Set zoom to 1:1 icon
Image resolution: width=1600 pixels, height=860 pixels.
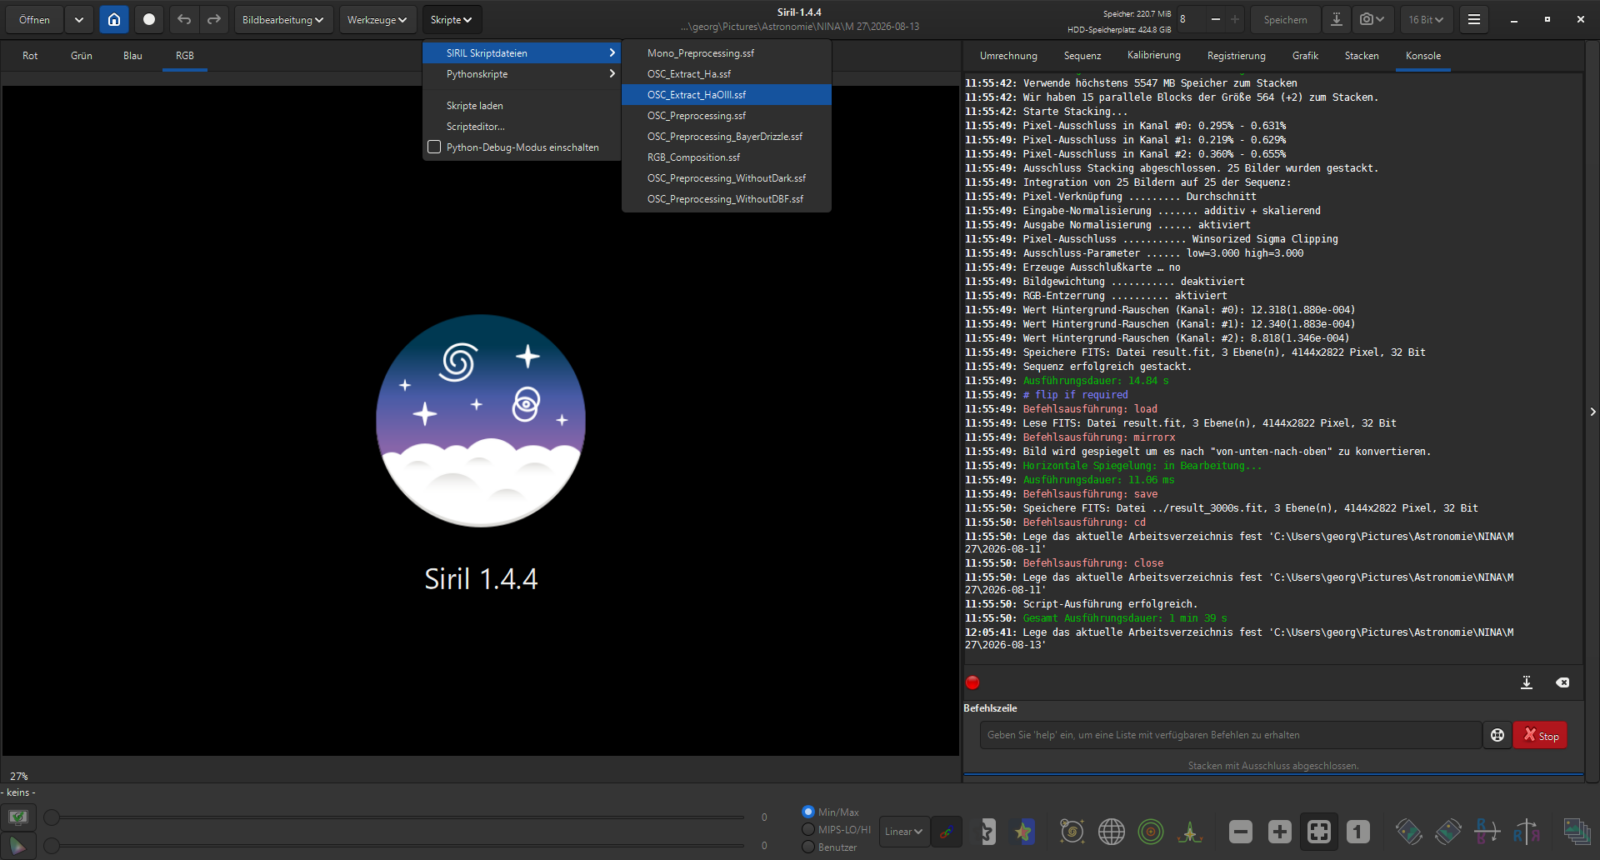tap(1358, 831)
